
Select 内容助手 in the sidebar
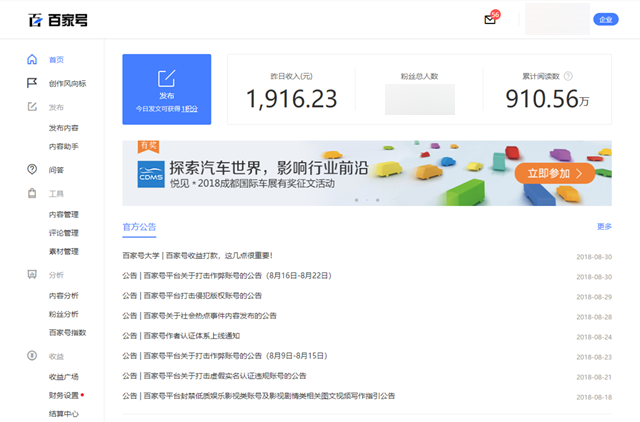click(64, 147)
